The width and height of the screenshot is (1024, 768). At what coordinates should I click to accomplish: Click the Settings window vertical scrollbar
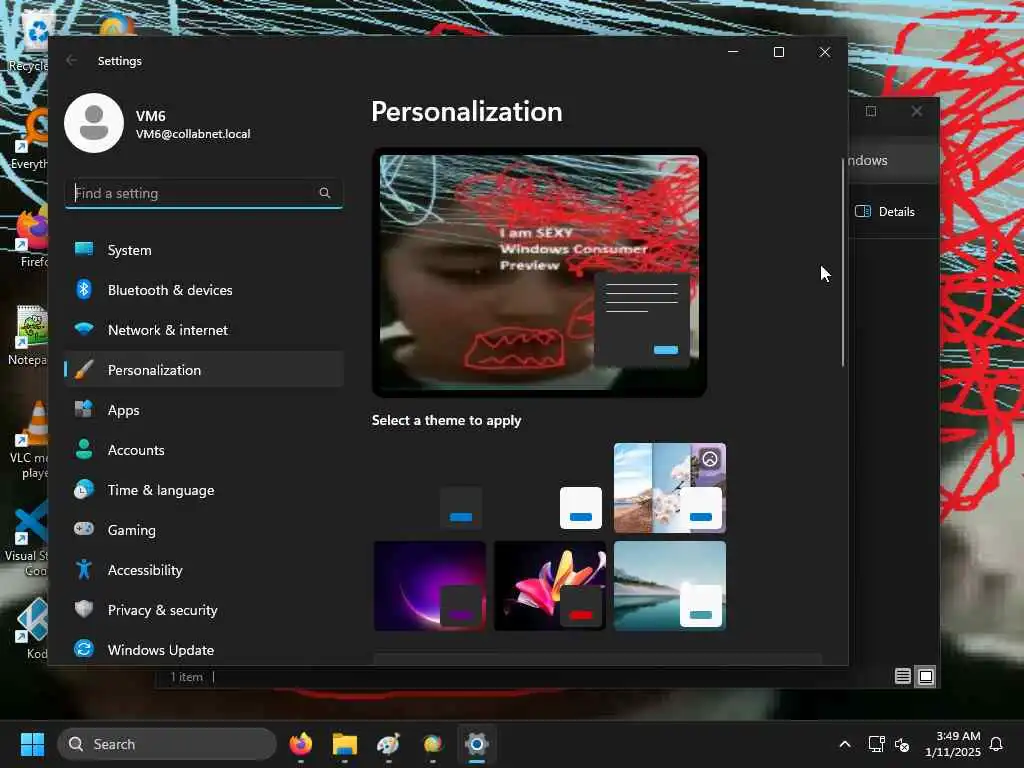842,261
